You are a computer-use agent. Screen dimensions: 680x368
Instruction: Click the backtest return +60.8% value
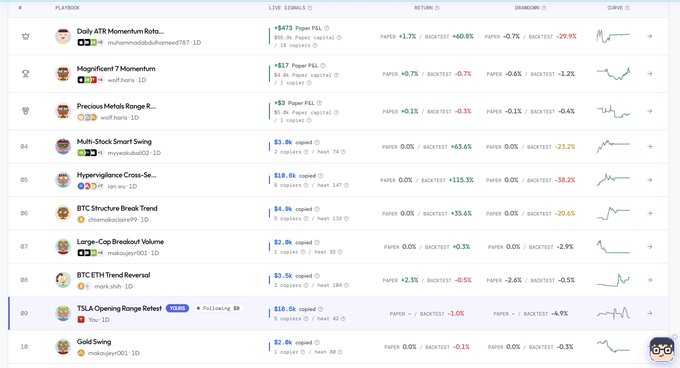click(x=463, y=36)
